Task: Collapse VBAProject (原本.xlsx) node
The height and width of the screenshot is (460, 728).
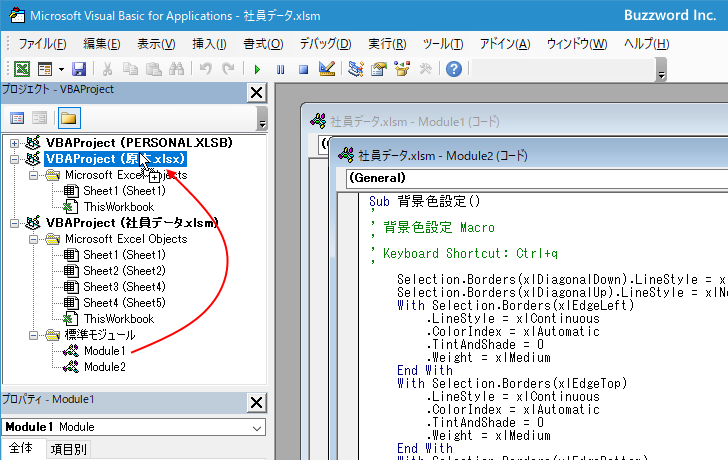Action: (x=14, y=159)
